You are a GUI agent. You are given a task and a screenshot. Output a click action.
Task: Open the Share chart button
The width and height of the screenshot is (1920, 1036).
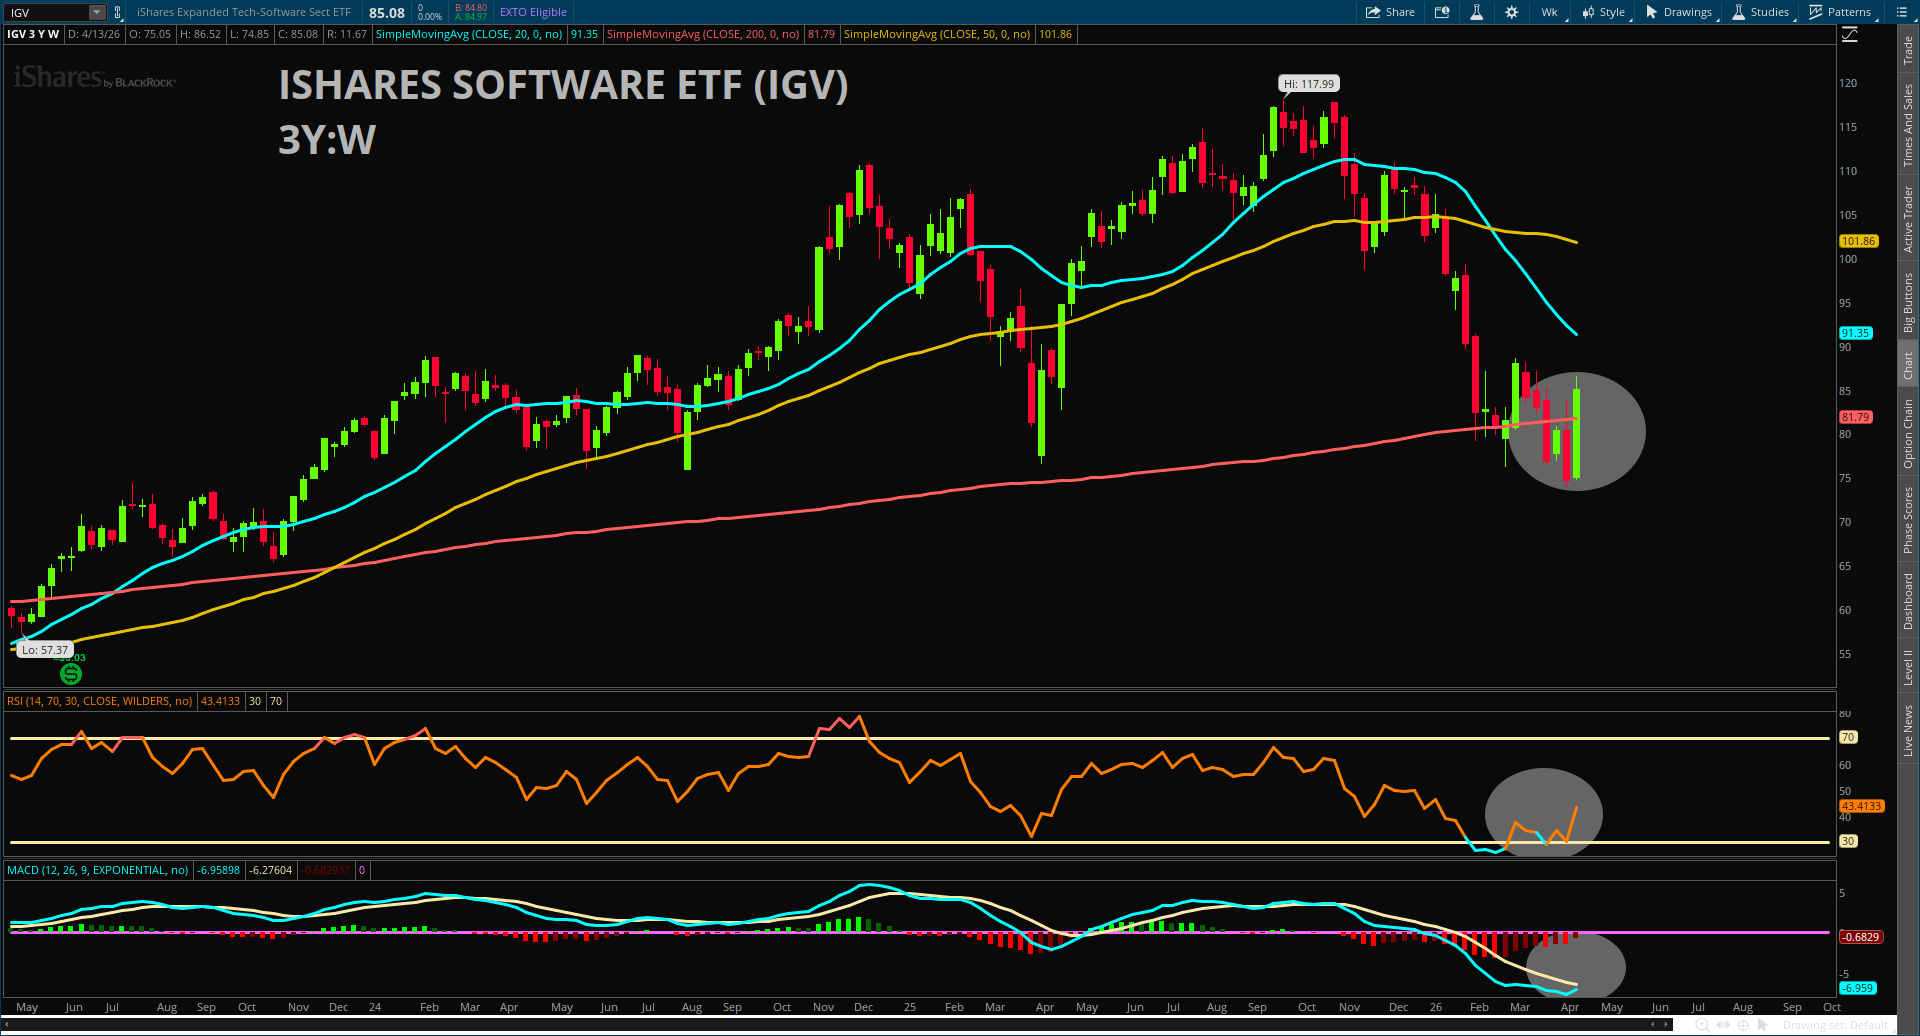click(x=1390, y=12)
